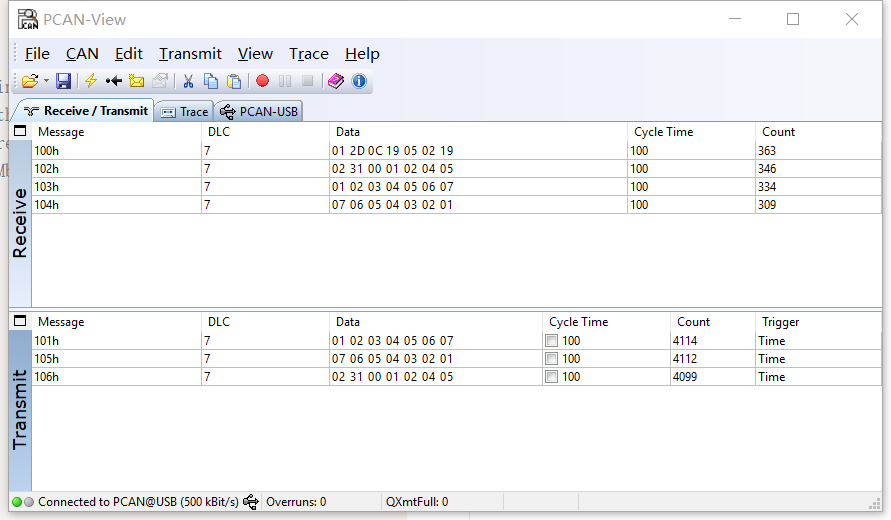Open the Help menu
This screenshot has height=520, width=891.
click(x=362, y=54)
